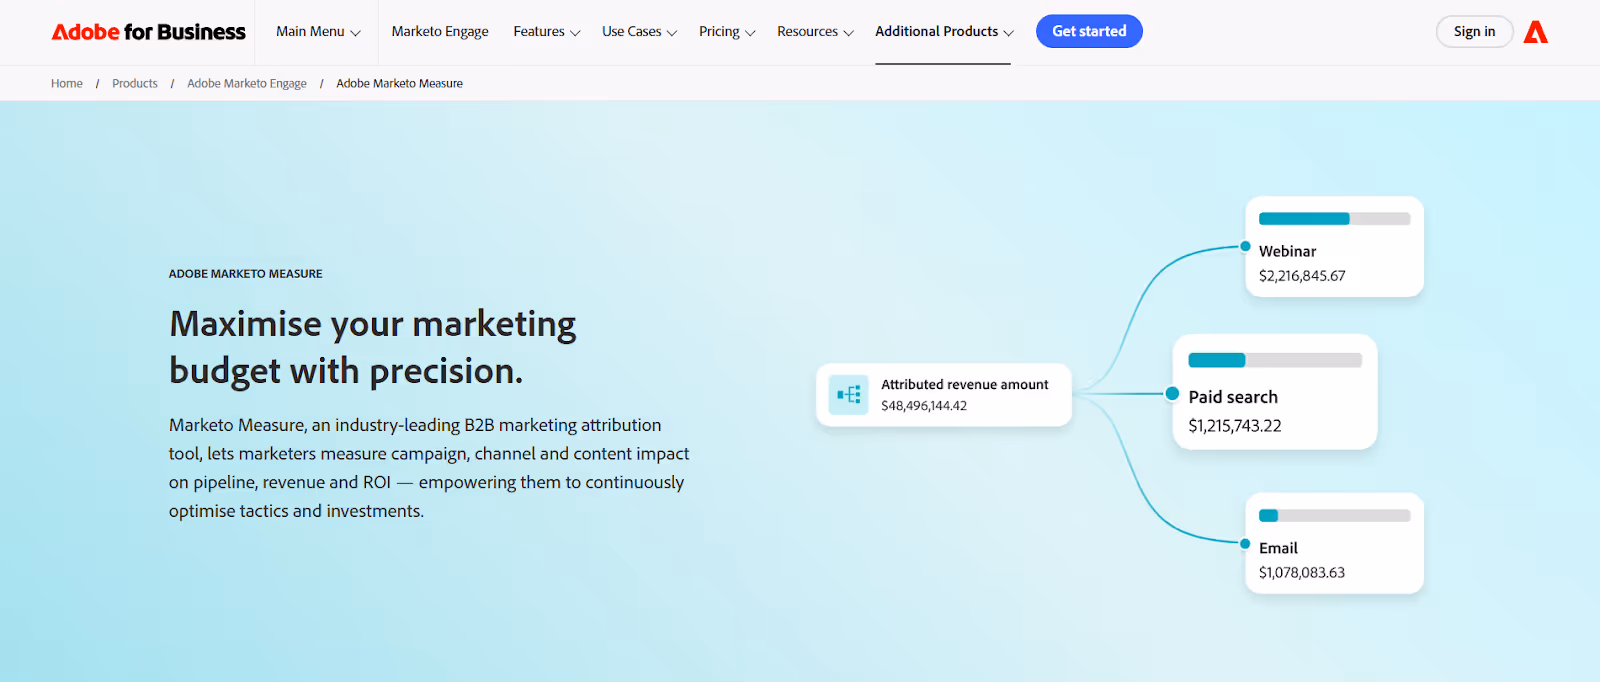Click the red Adobe logo icon
The image size is (1600, 682).
coord(1536,33)
